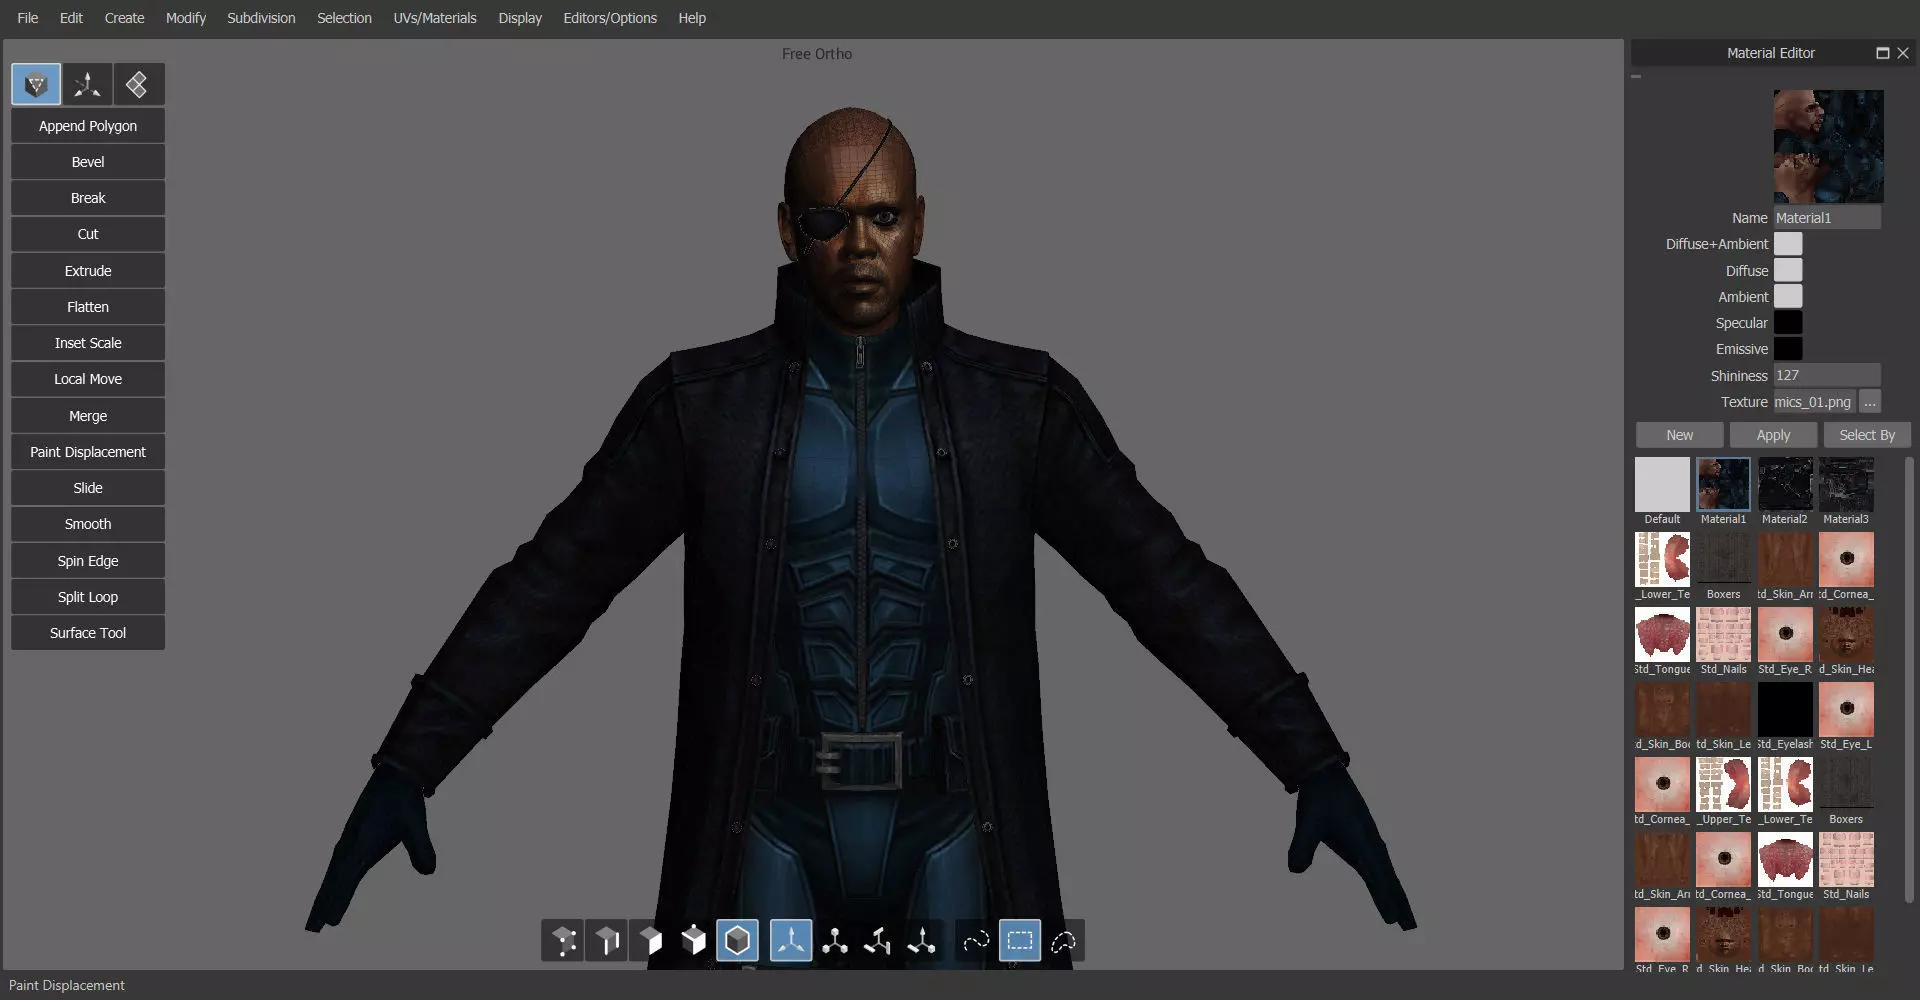Click the Inset Scale button

coord(88,343)
